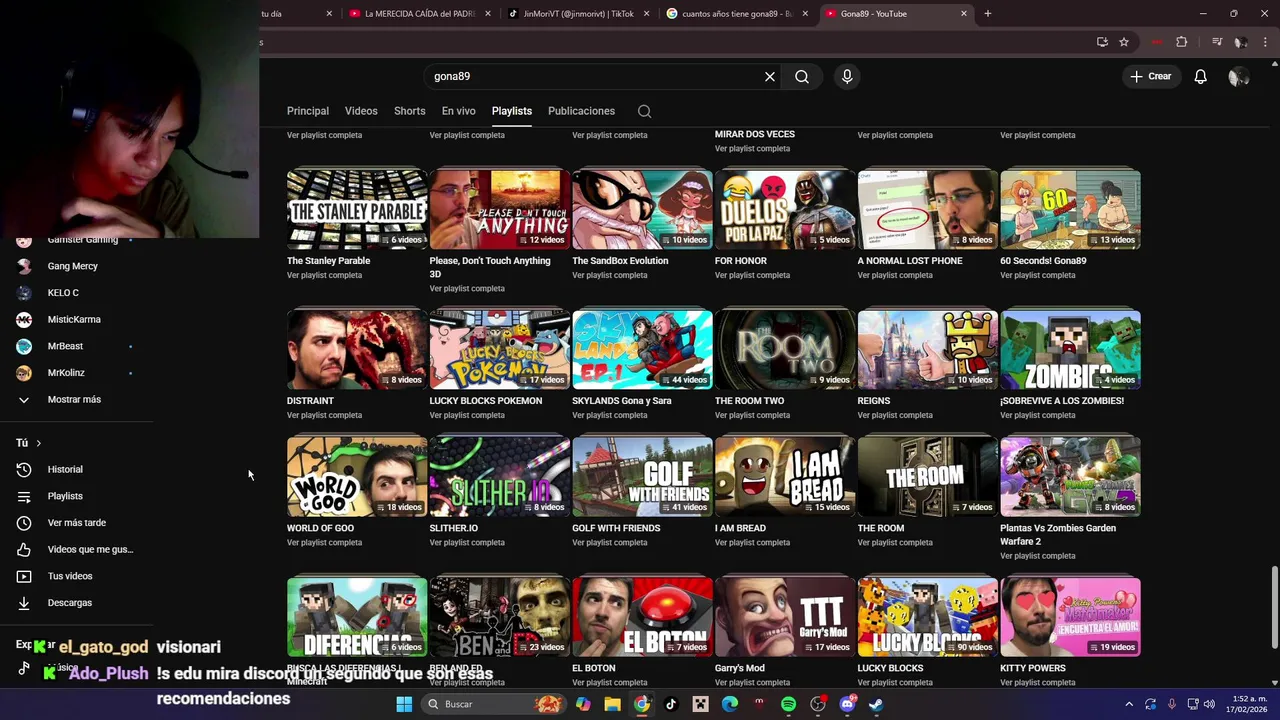
Task: Open MrBeast subscription channel
Action: coord(65,346)
